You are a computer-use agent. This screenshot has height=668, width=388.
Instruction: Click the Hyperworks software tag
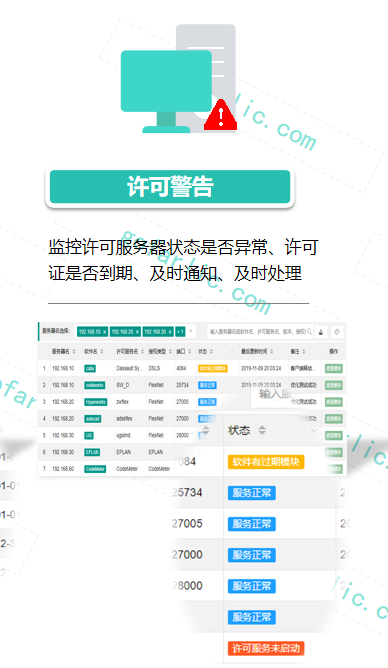pyautogui.click(x=95, y=402)
